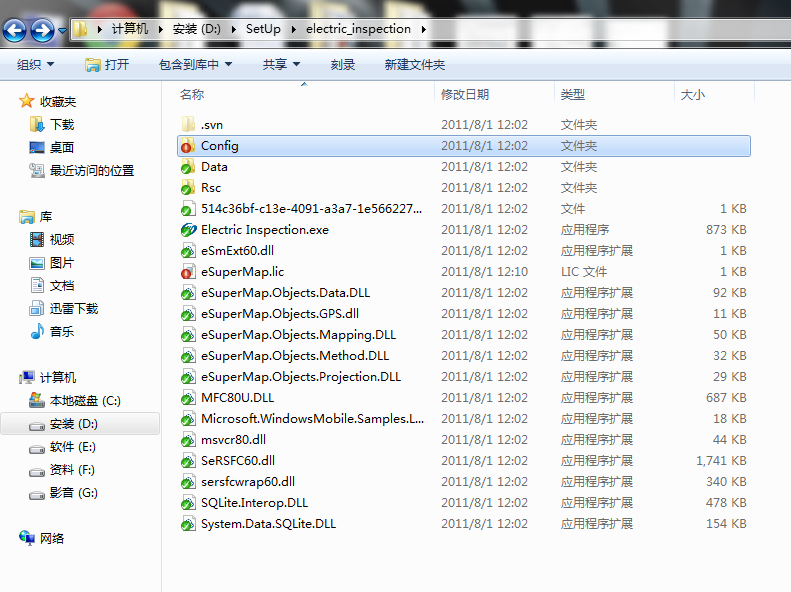Viewport: 791px width, 592px height.
Task: Select Electric Inspection.exe application icon
Action: coord(188,230)
